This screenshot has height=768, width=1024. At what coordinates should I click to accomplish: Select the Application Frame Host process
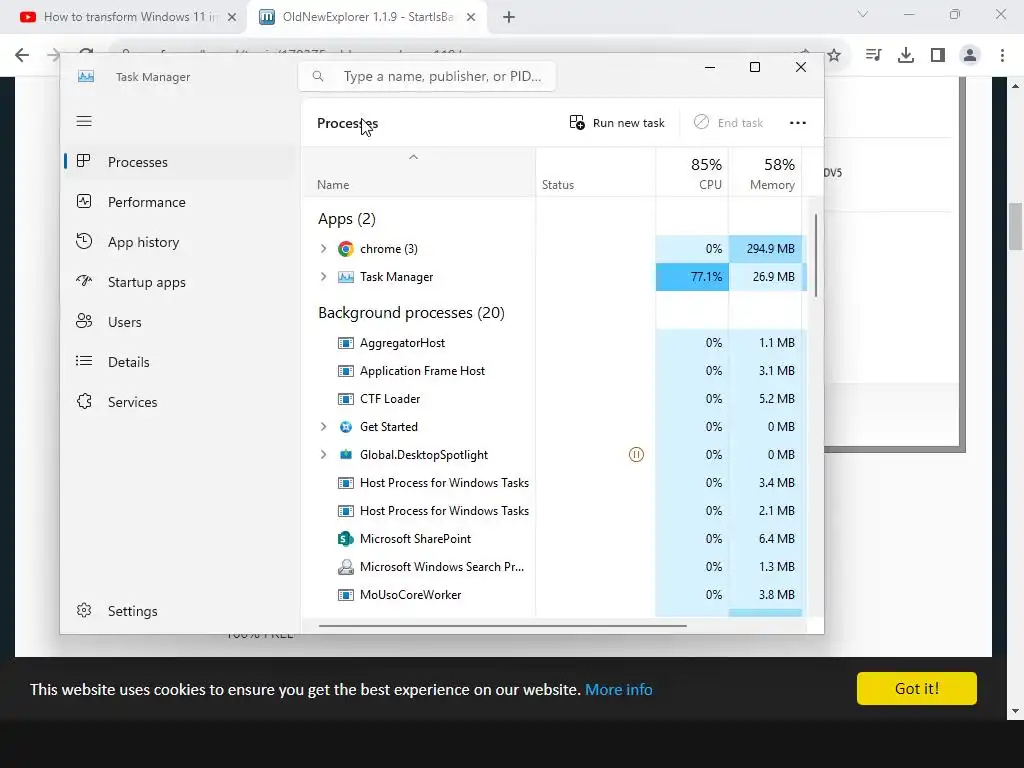[x=554, y=371]
